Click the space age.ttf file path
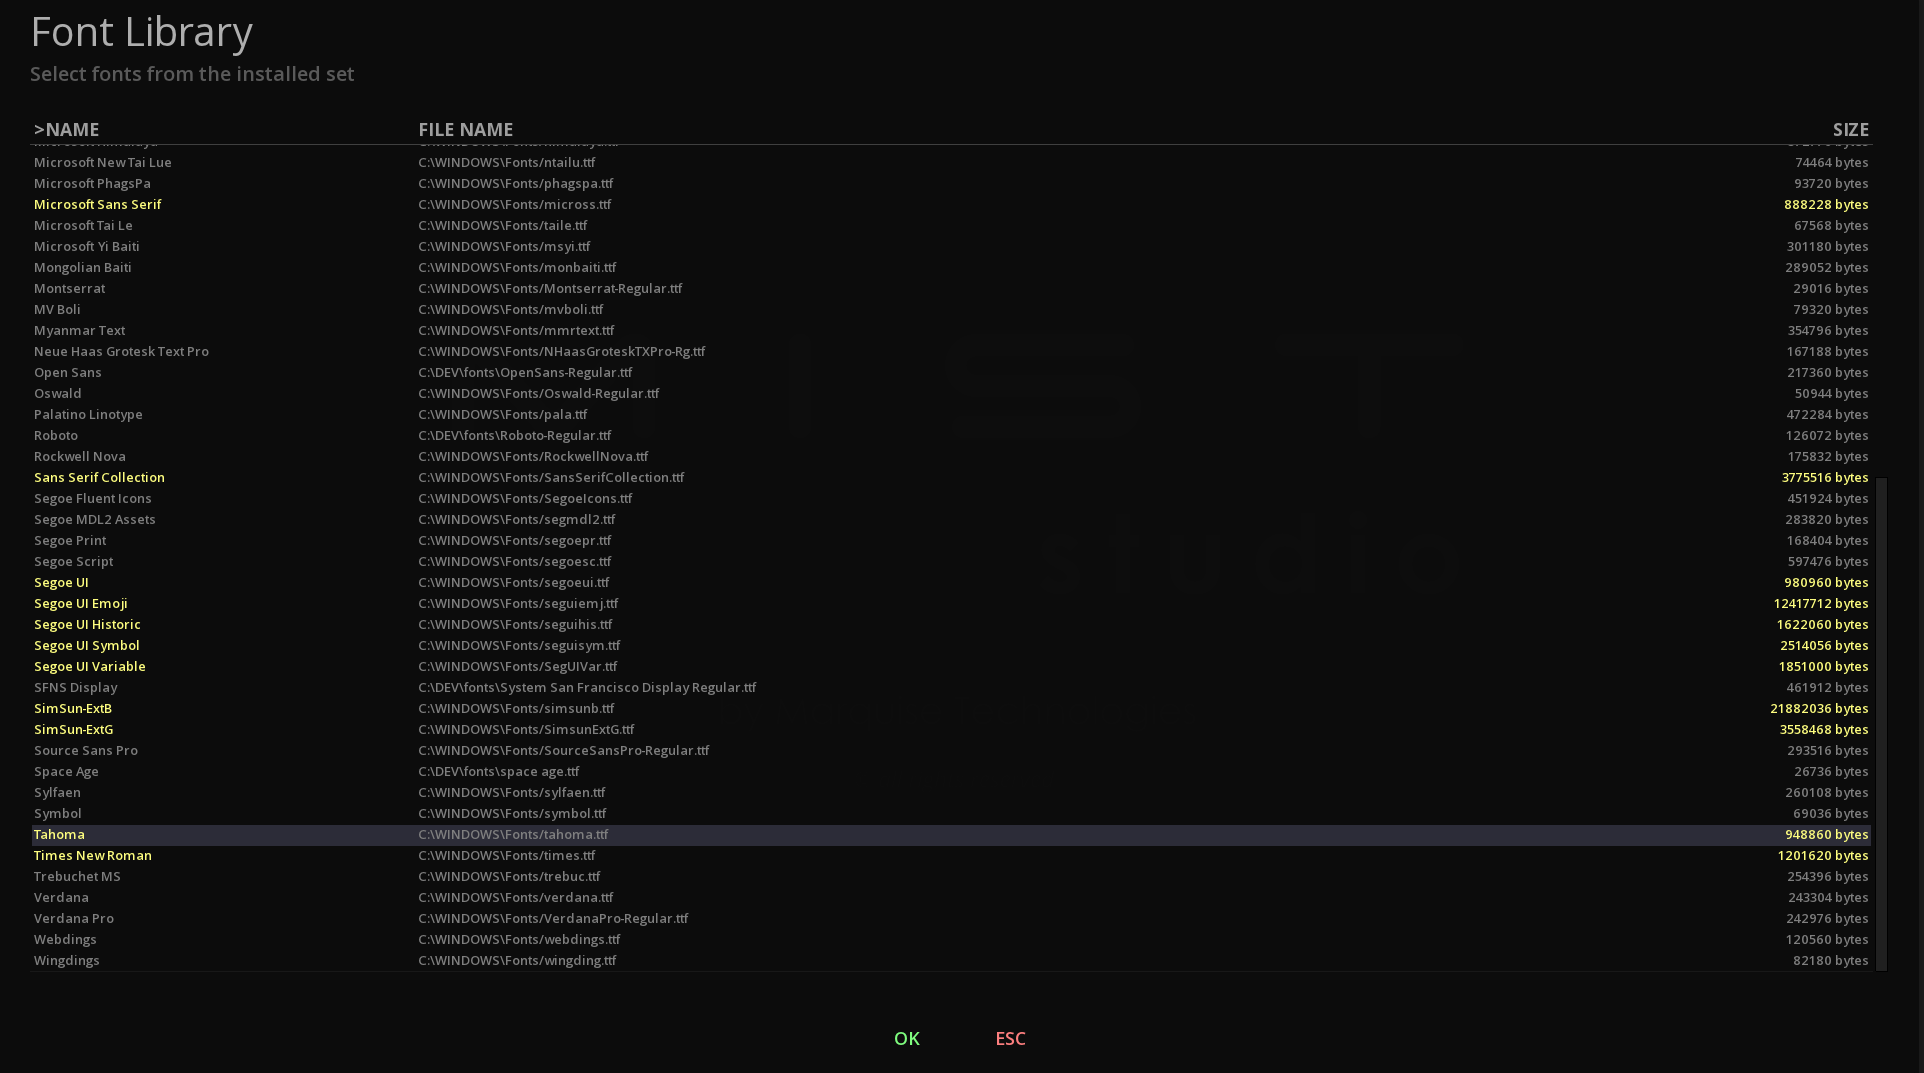 (x=498, y=771)
